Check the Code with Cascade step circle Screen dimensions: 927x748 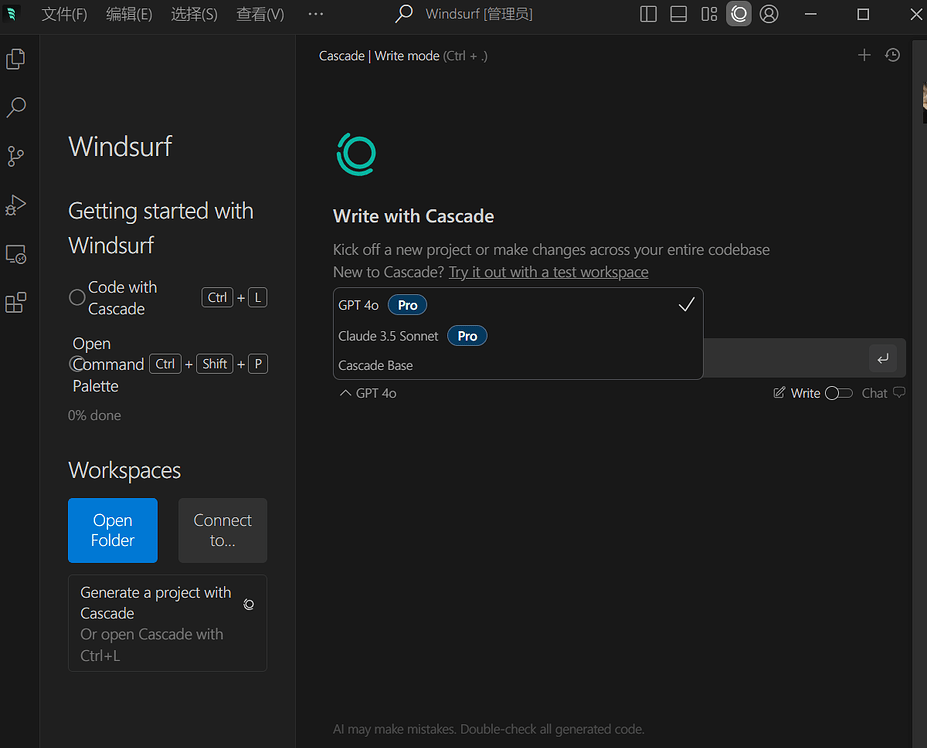(x=77, y=297)
